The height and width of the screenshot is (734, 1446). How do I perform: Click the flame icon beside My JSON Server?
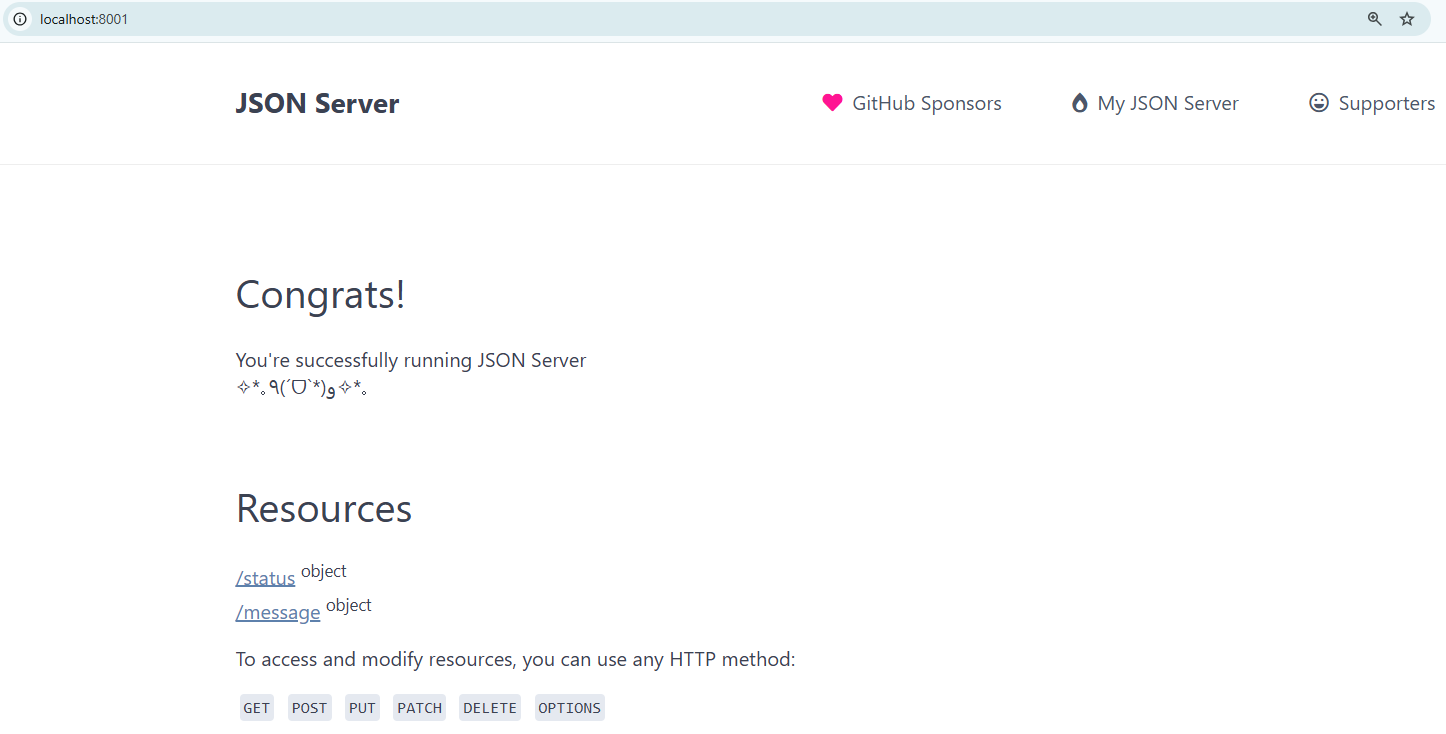pos(1079,103)
